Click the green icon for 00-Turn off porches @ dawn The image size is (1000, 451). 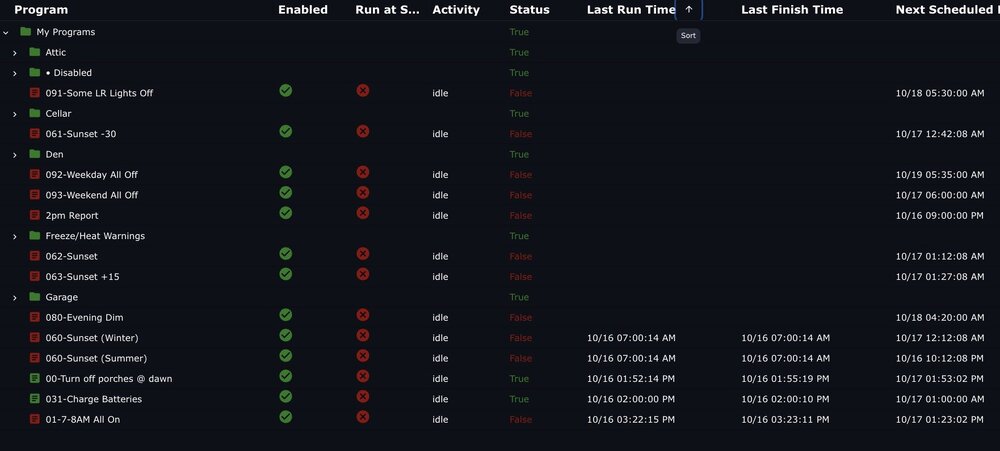click(34, 379)
